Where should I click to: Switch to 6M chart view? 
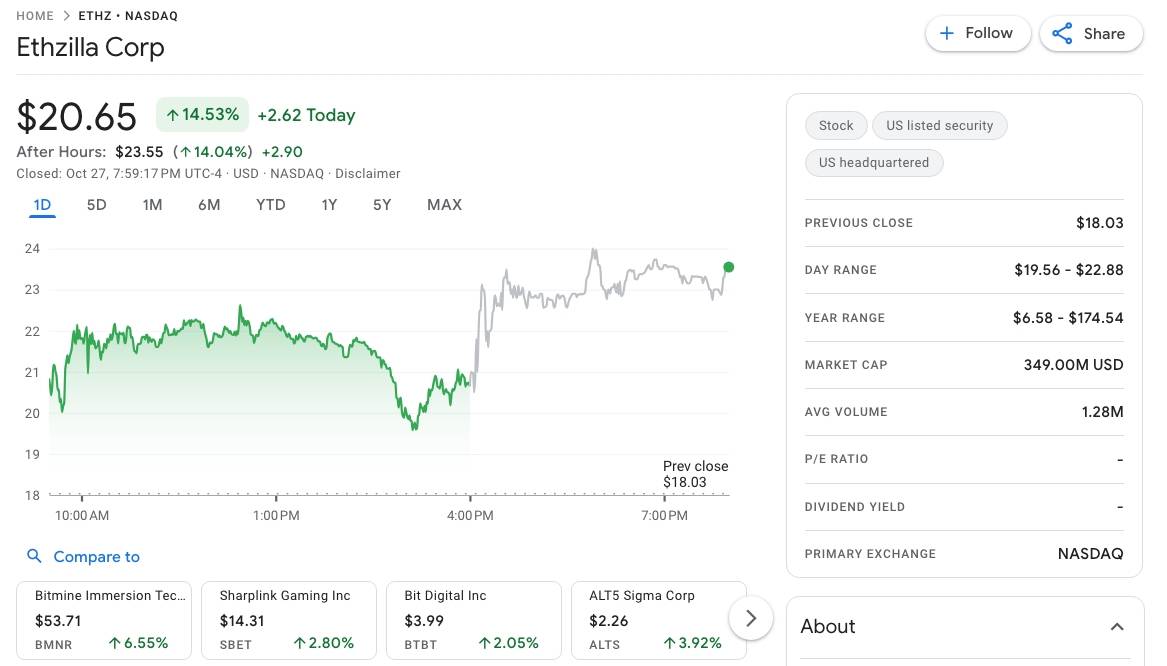click(209, 205)
